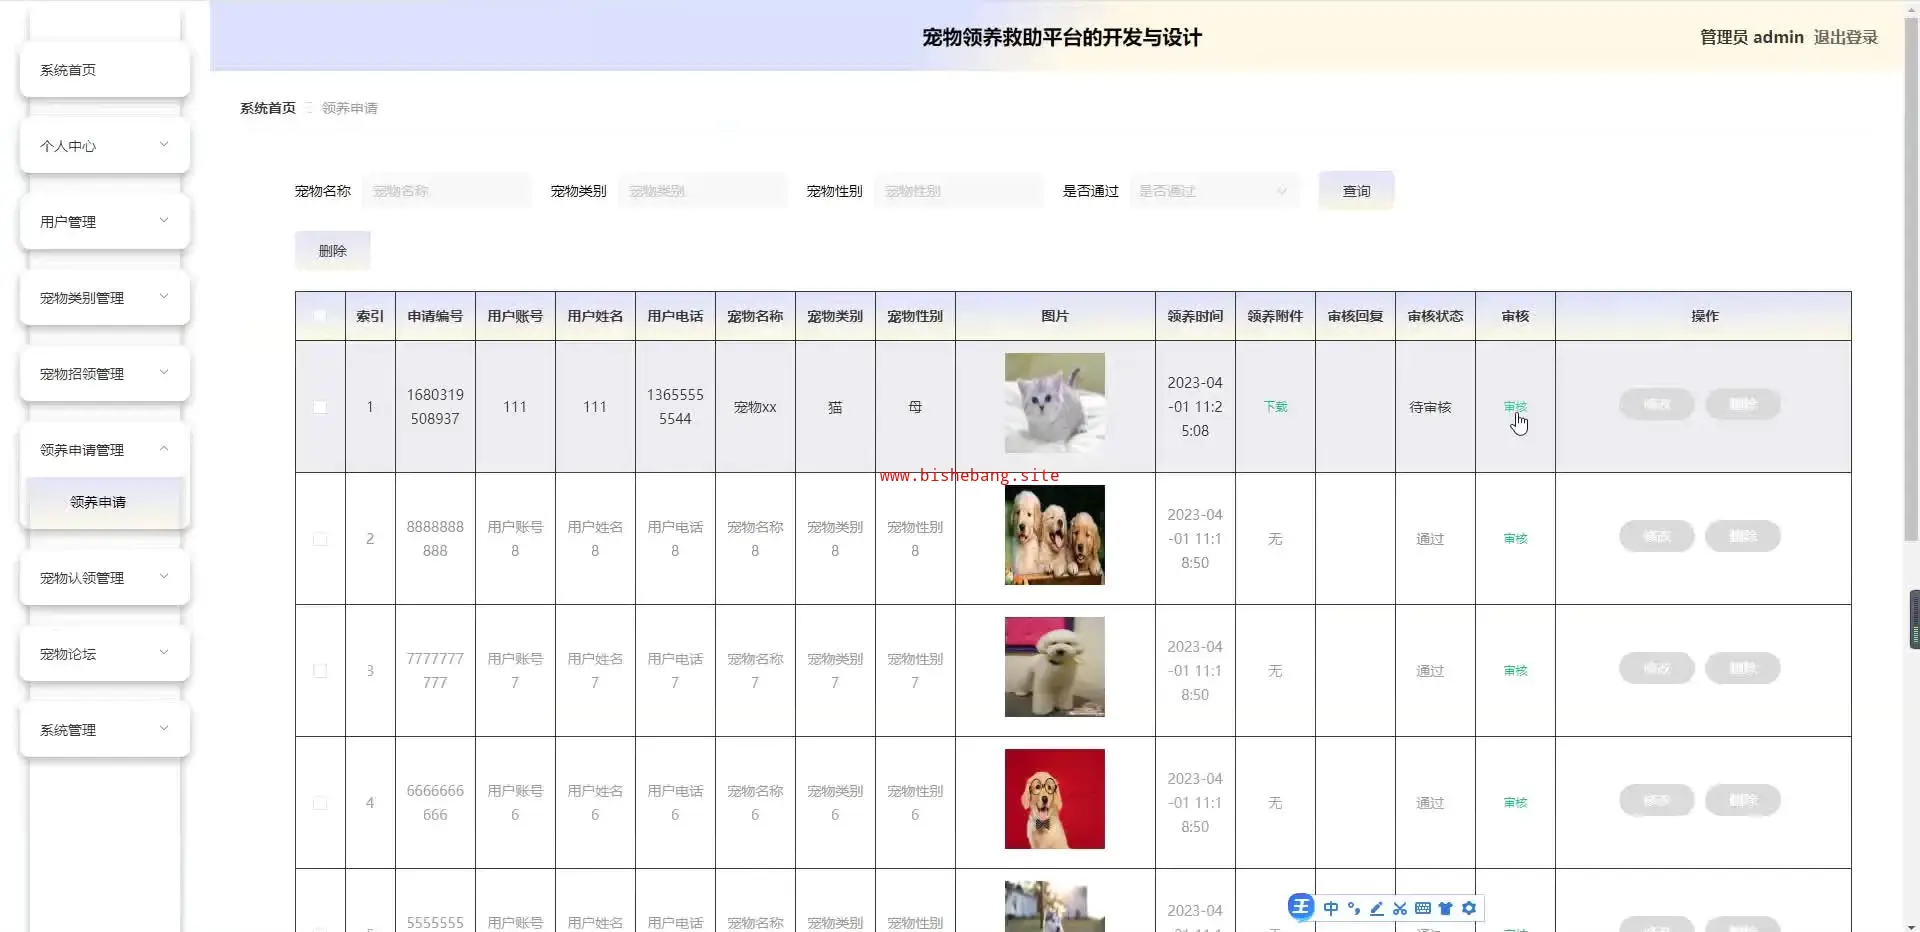Image resolution: width=1920 pixels, height=932 pixels.
Task: Open the gray kitten photo thumbnail
Action: tap(1055, 403)
